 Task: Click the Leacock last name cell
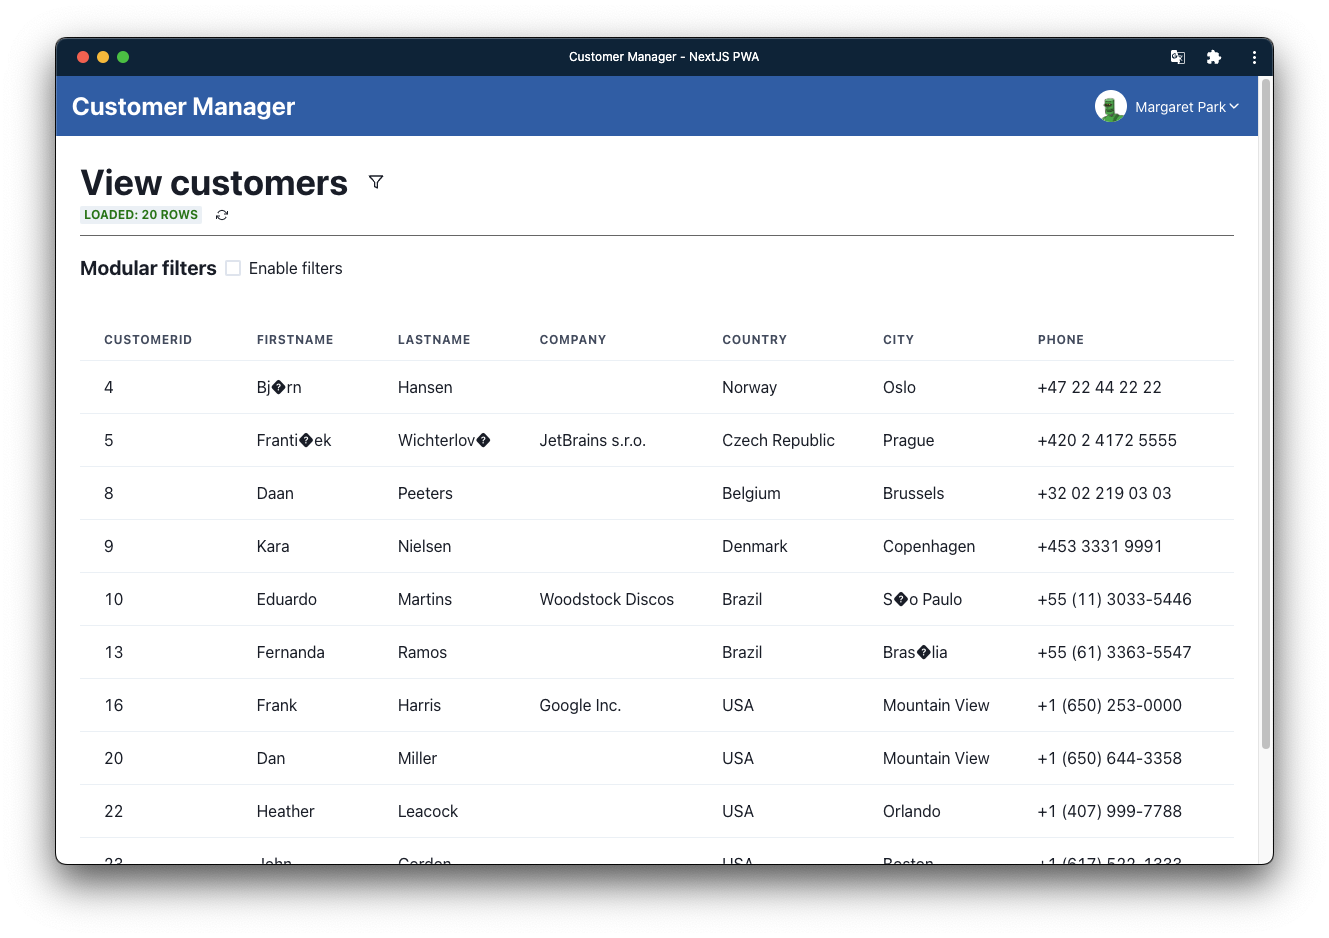coord(428,811)
